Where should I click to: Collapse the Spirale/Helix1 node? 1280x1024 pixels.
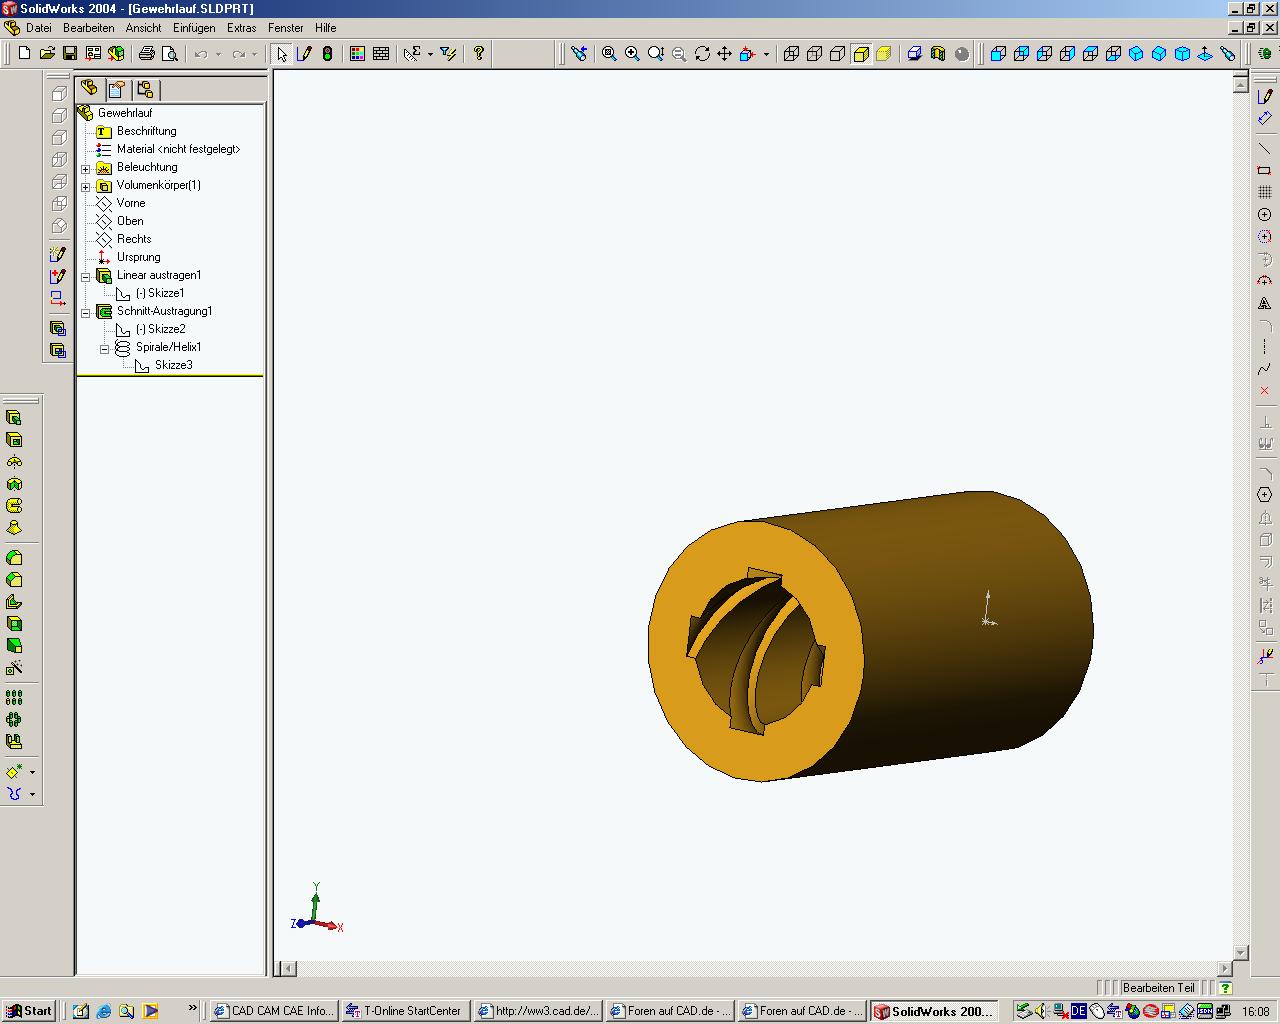click(105, 348)
